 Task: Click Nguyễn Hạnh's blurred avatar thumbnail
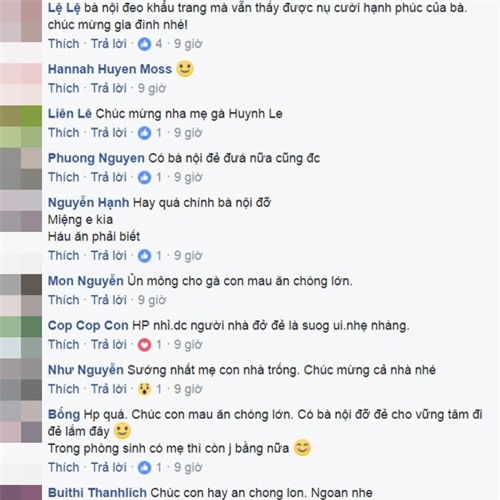[21, 211]
